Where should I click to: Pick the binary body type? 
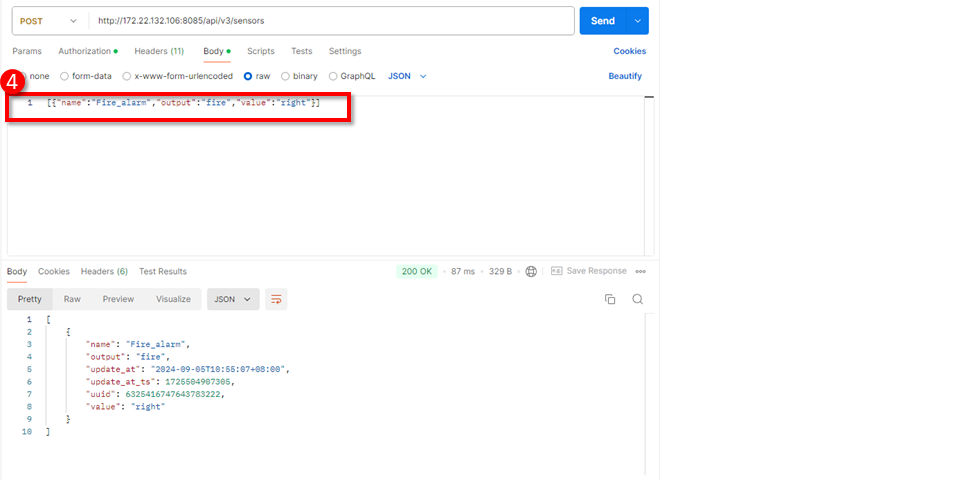pos(286,76)
